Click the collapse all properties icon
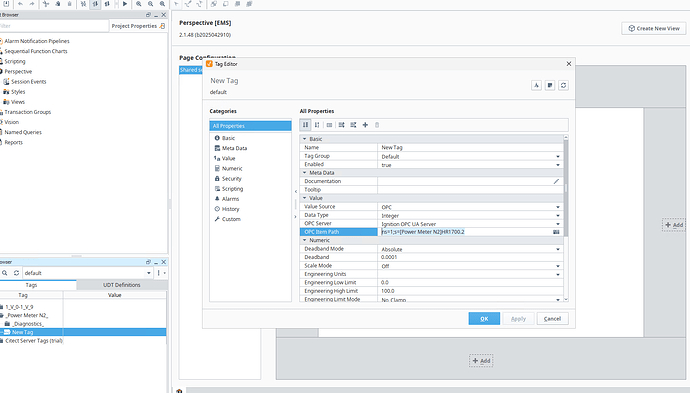The image size is (690, 393). click(353, 125)
